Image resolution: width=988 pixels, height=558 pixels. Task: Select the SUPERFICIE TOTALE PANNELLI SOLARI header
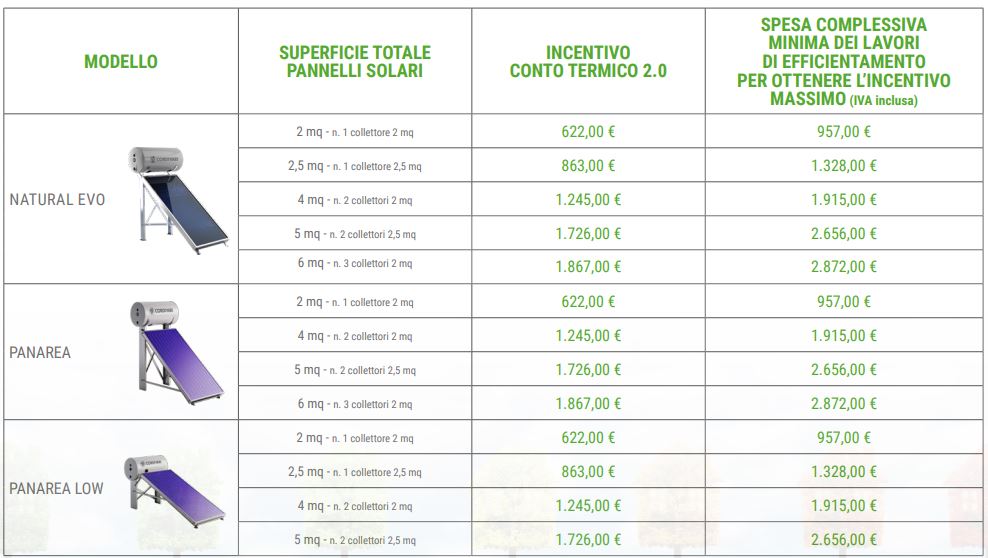(355, 62)
